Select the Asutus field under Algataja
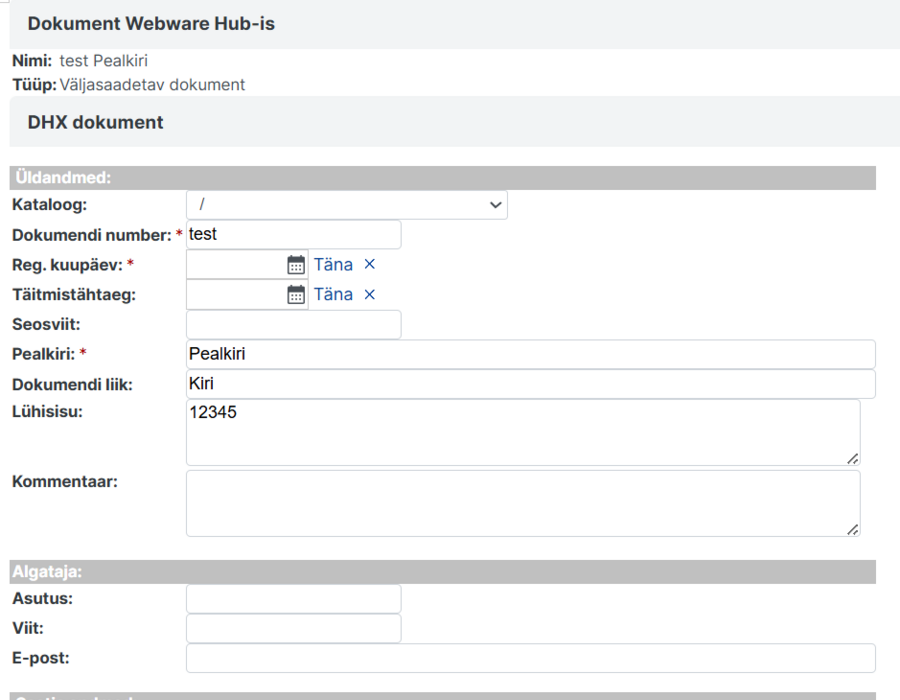The image size is (900, 700). coord(293,598)
